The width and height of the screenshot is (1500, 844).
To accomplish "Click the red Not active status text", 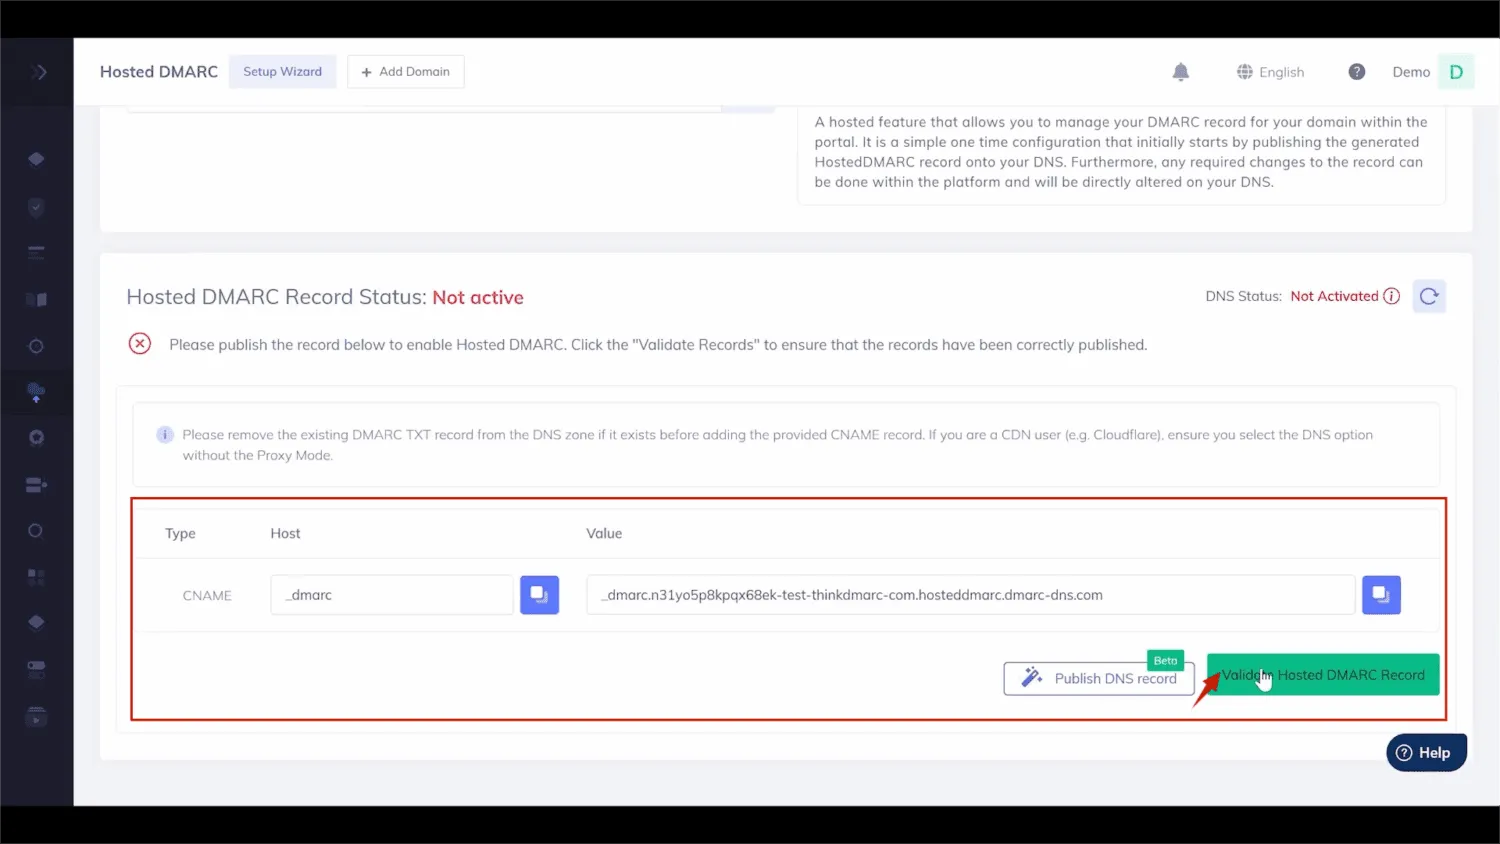I will pyautogui.click(x=478, y=297).
